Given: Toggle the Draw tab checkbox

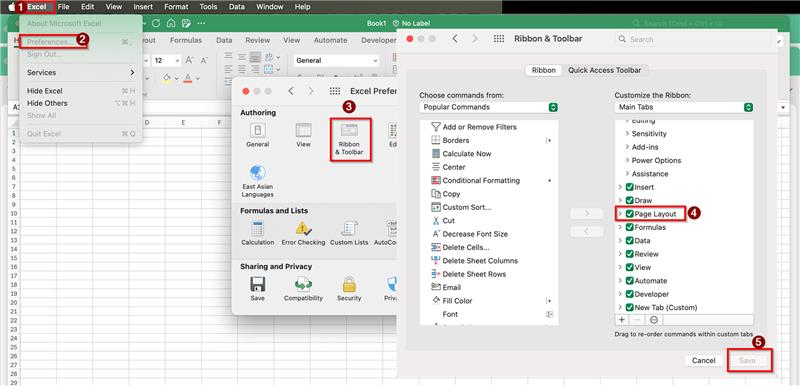Looking at the screenshot, I should click(630, 200).
